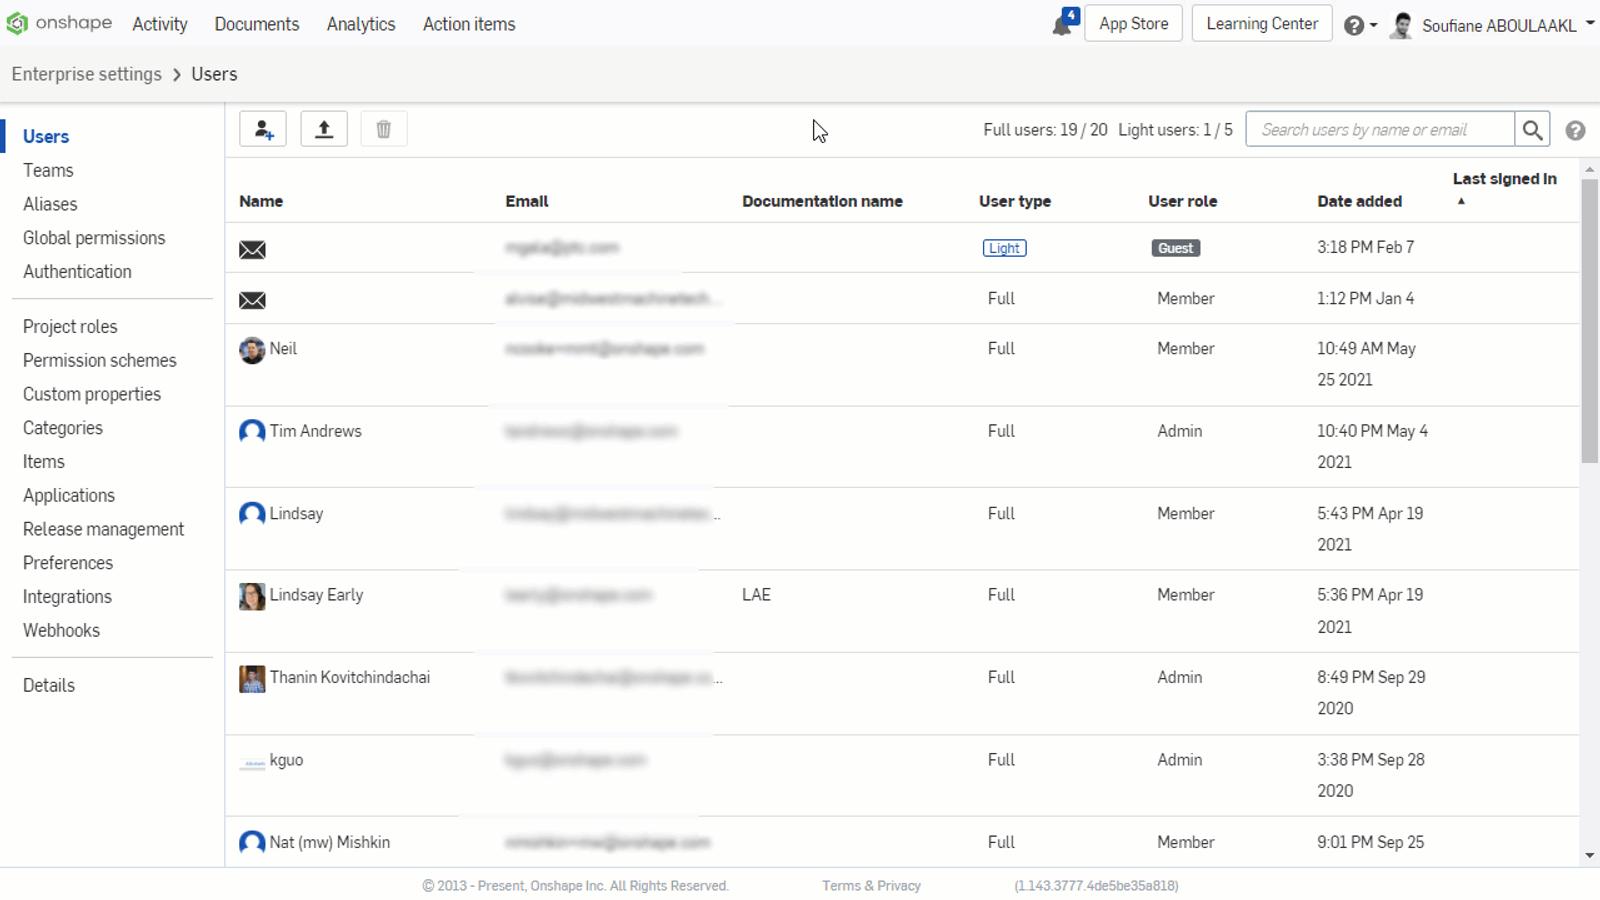Click Lindsay Early's avatar photo
This screenshot has height=900, width=1600.
pos(252,596)
